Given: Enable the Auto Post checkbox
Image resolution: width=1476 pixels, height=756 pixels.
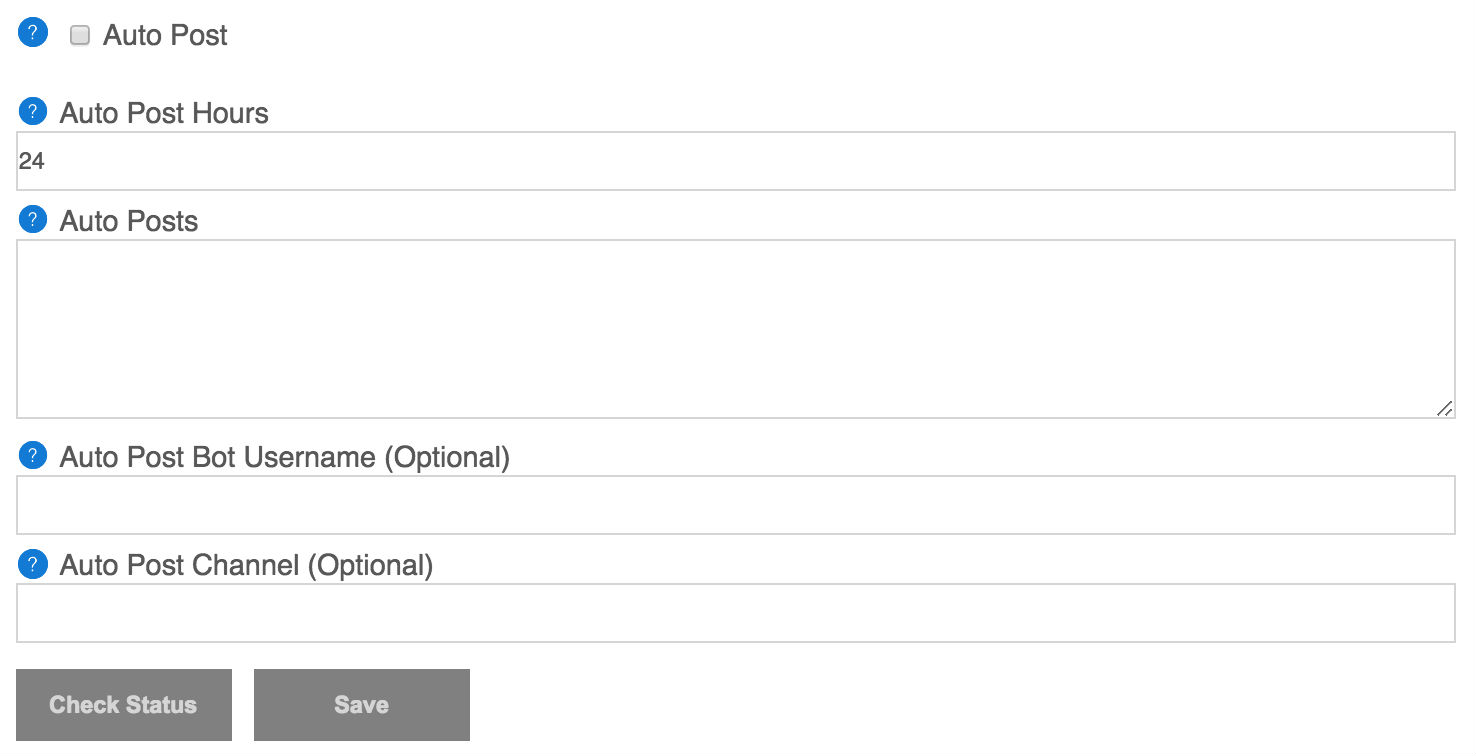Looking at the screenshot, I should [80, 36].
